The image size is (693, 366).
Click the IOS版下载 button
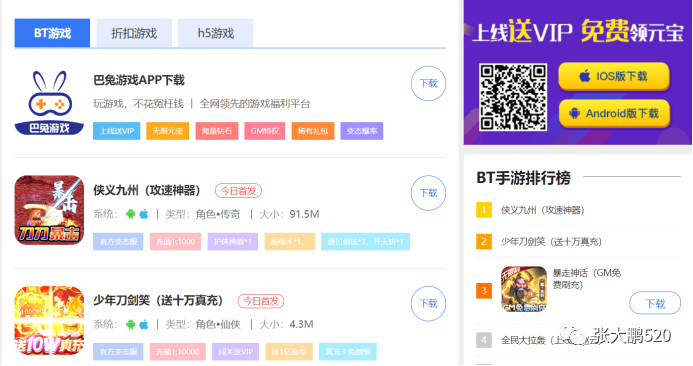614,76
